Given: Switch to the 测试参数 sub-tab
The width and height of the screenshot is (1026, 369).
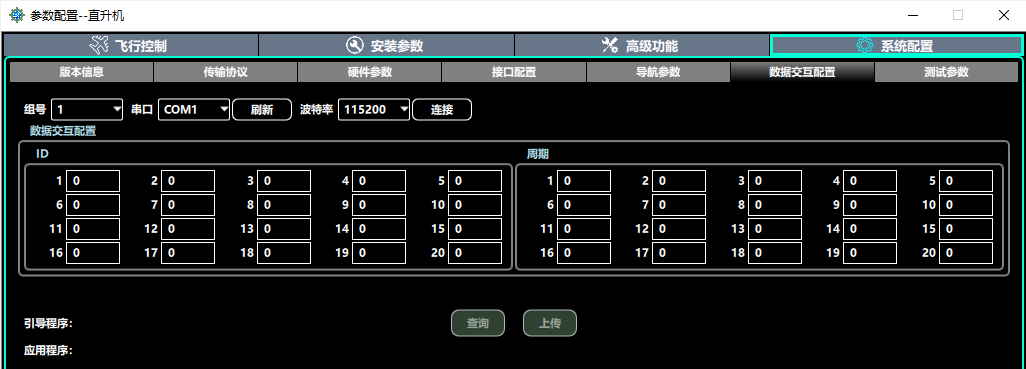Looking at the screenshot, I should tap(946, 72).
